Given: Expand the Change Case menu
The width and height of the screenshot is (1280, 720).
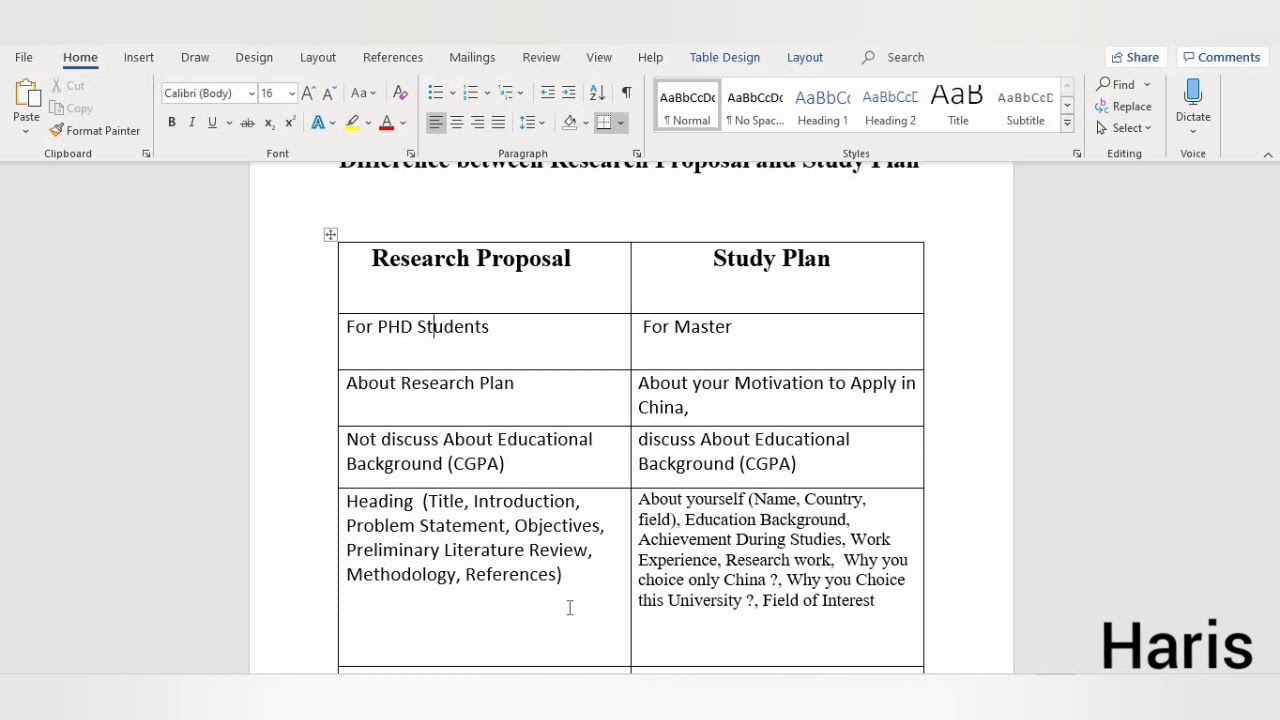Looking at the screenshot, I should click(x=363, y=93).
